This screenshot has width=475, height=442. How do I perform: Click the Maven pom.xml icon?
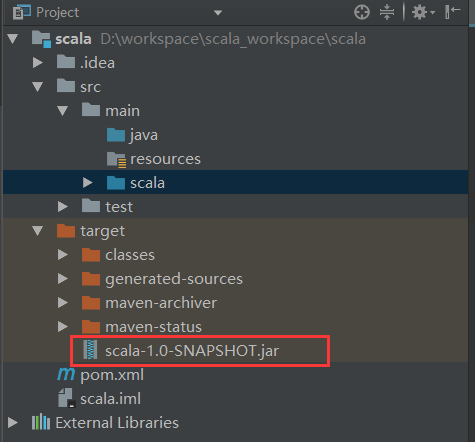pos(66,374)
